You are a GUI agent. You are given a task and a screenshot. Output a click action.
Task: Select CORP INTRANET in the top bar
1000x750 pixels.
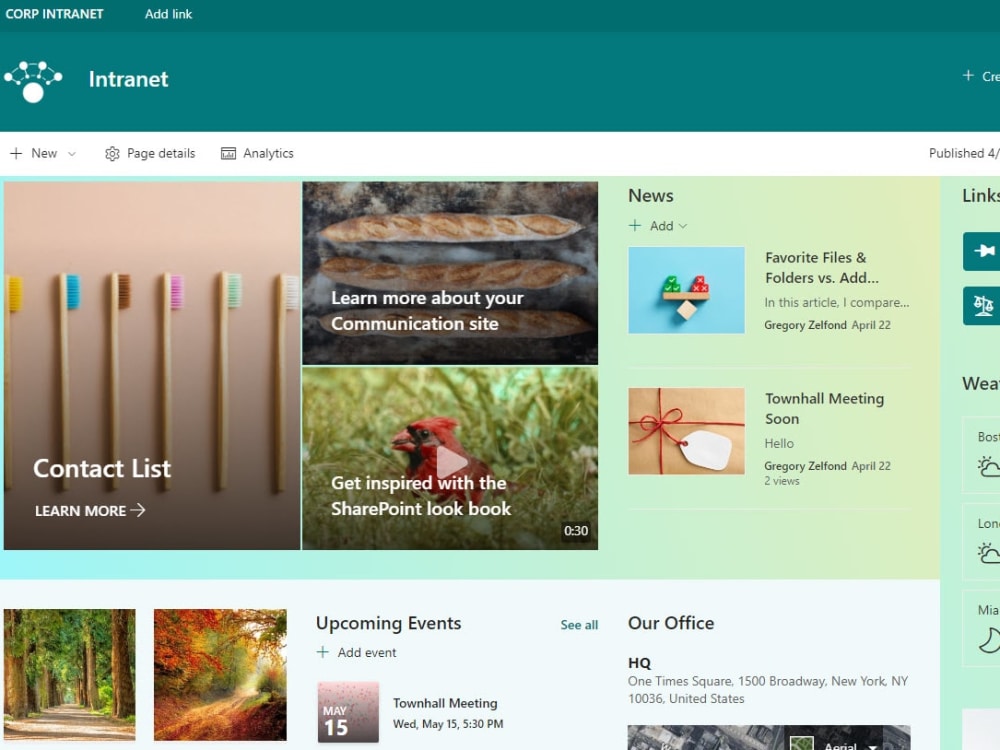pyautogui.click(x=54, y=13)
